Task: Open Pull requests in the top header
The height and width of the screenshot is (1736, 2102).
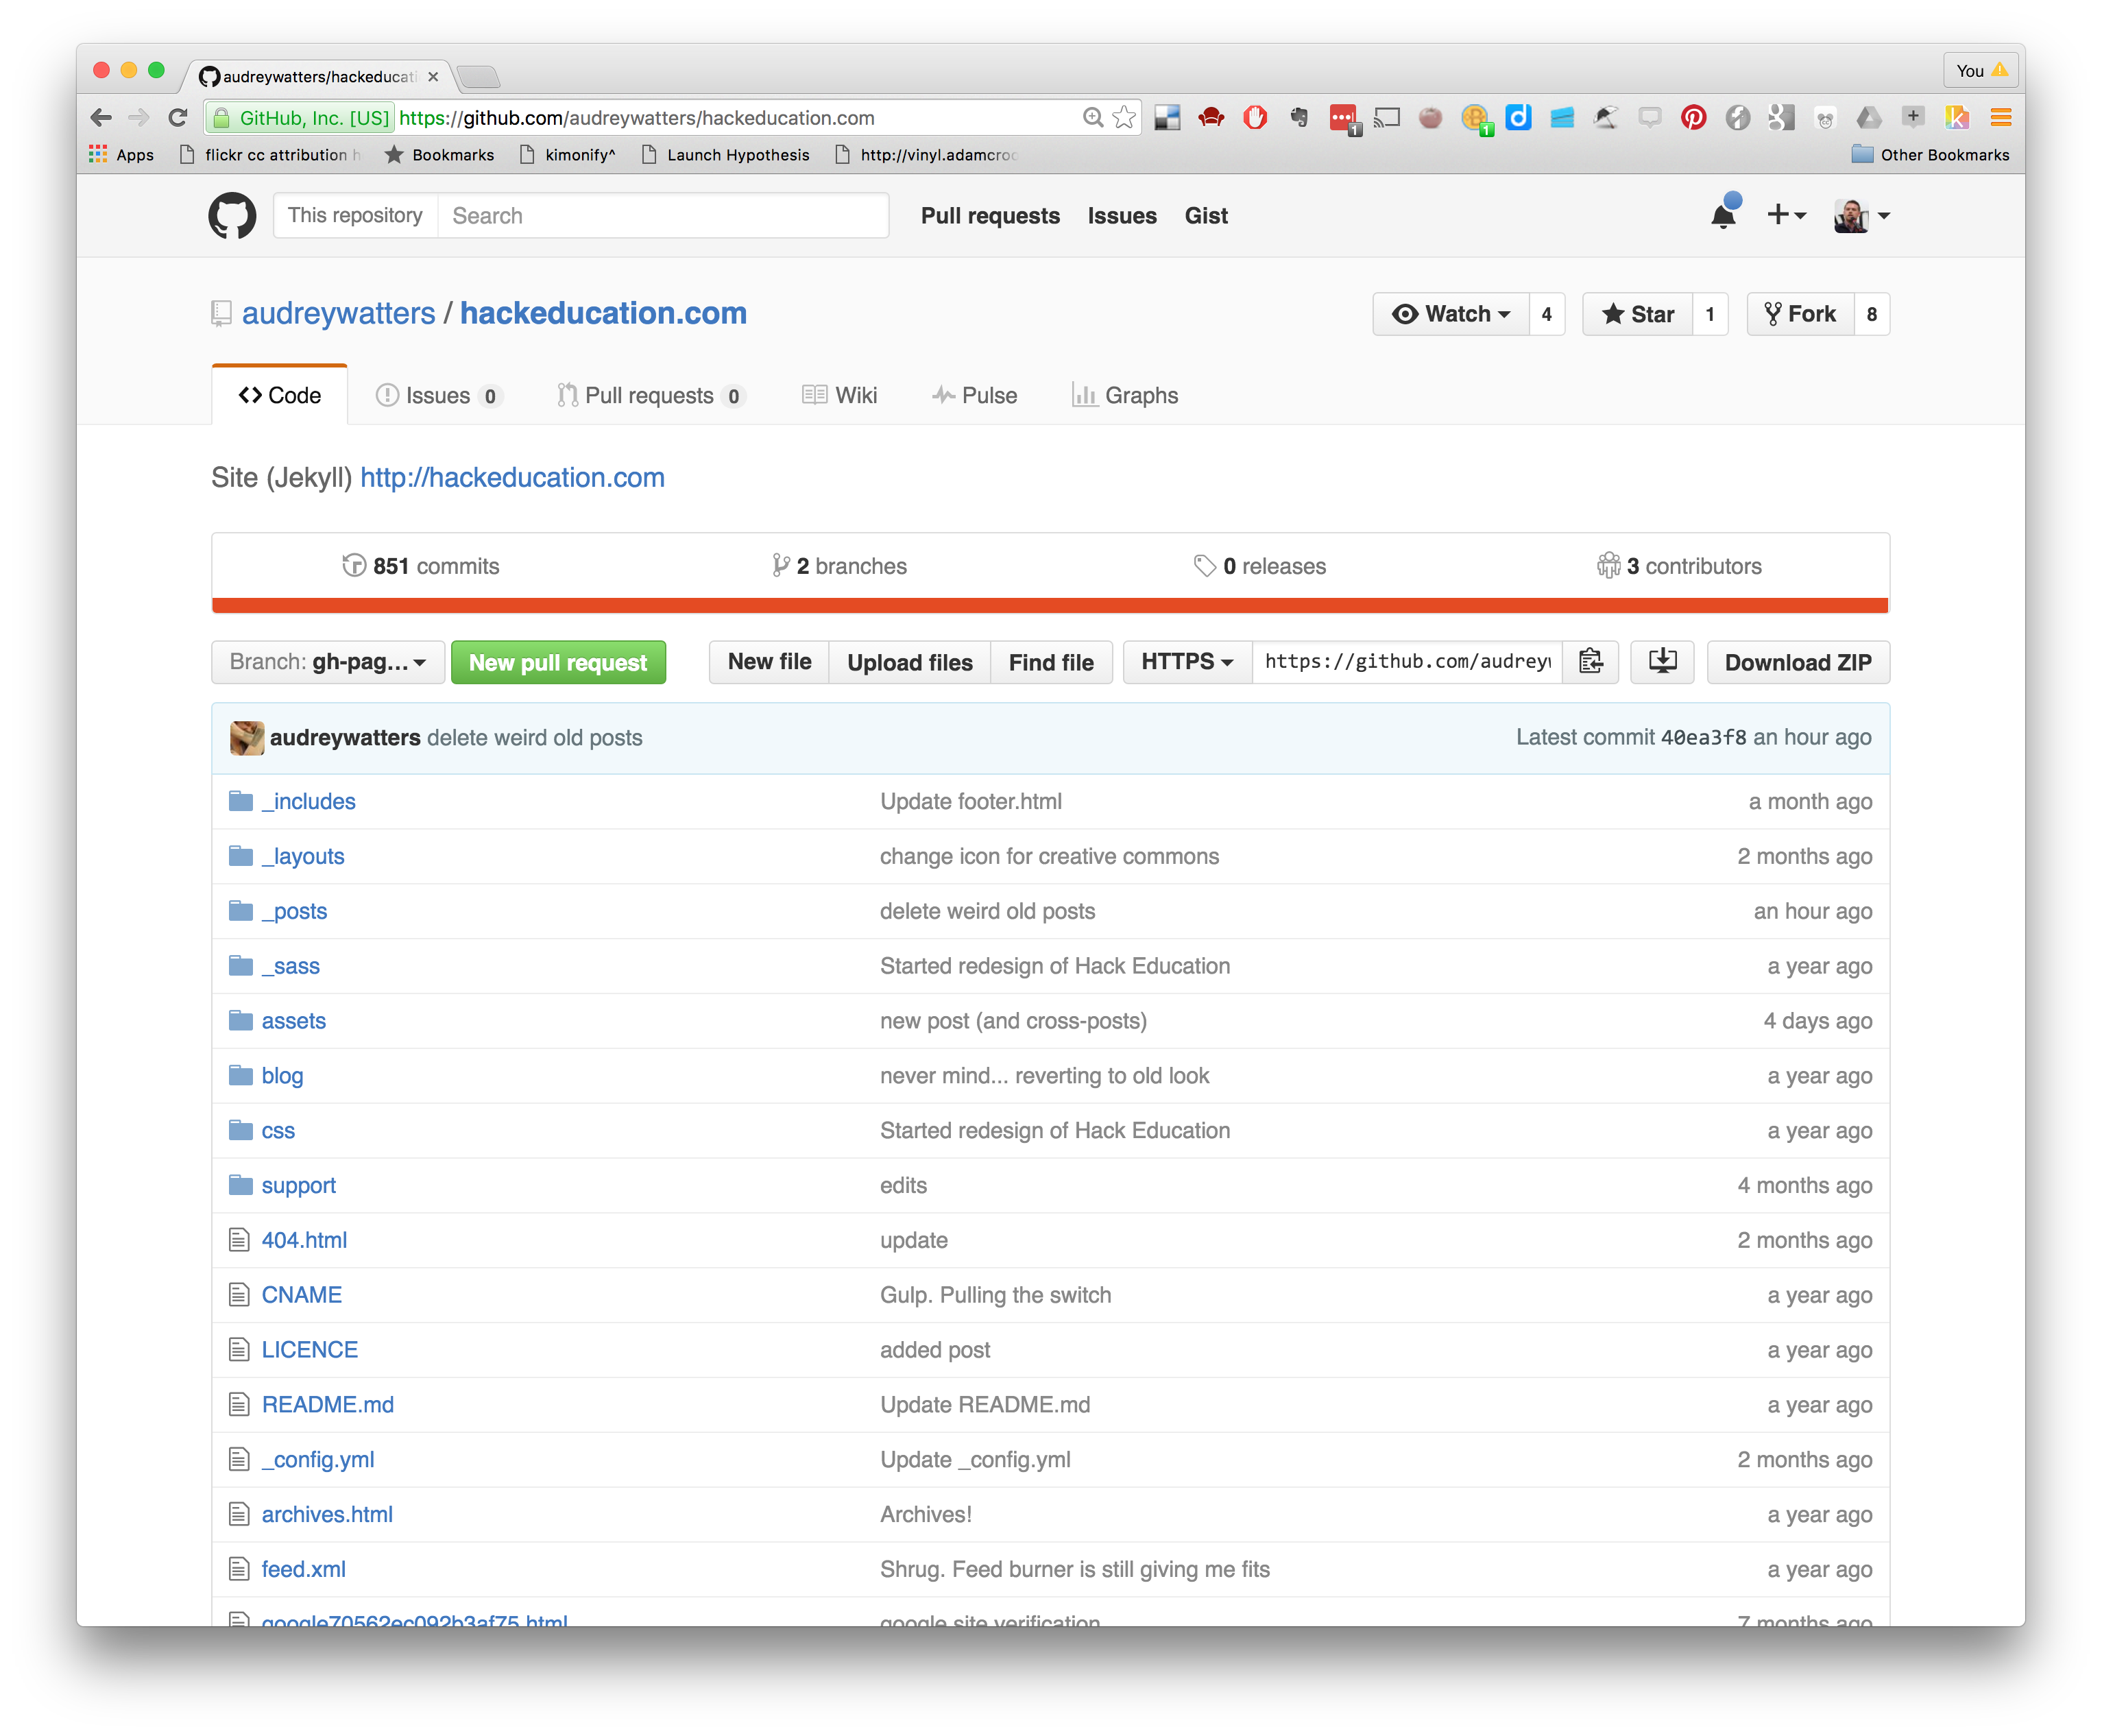Action: pos(990,215)
